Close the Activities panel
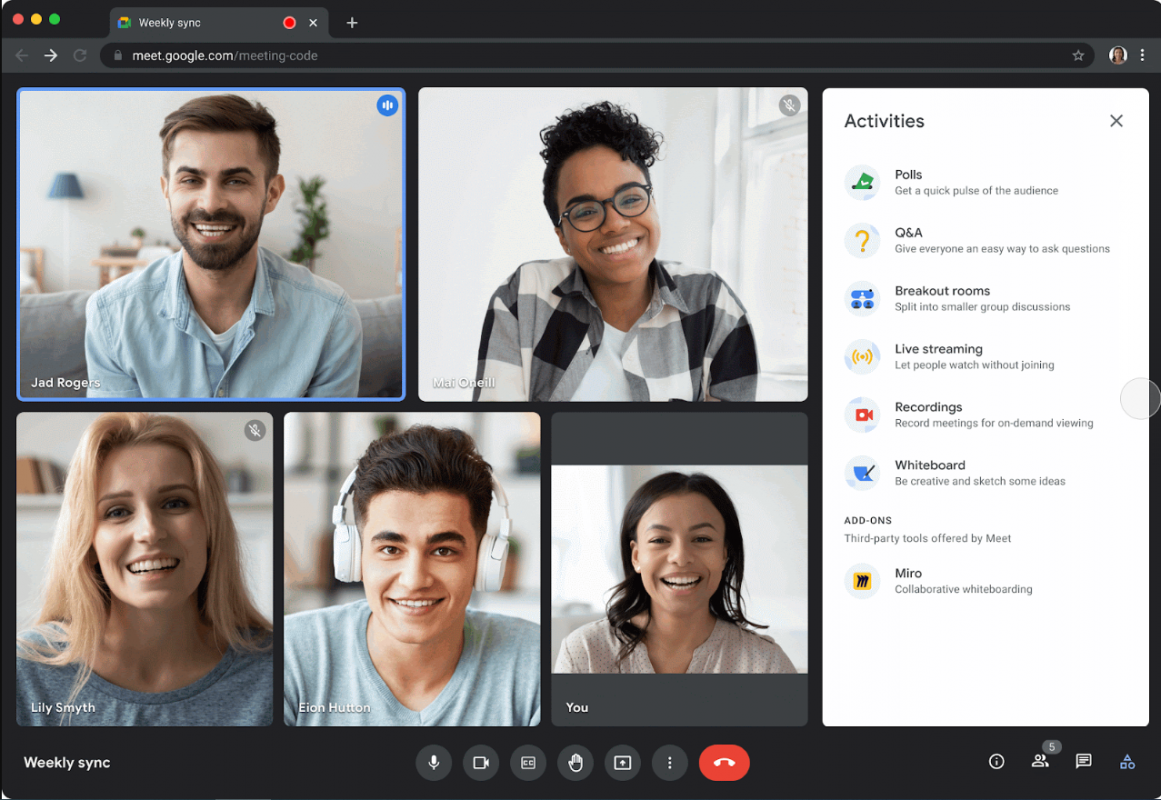This screenshot has height=800, width=1161. pos(1117,121)
